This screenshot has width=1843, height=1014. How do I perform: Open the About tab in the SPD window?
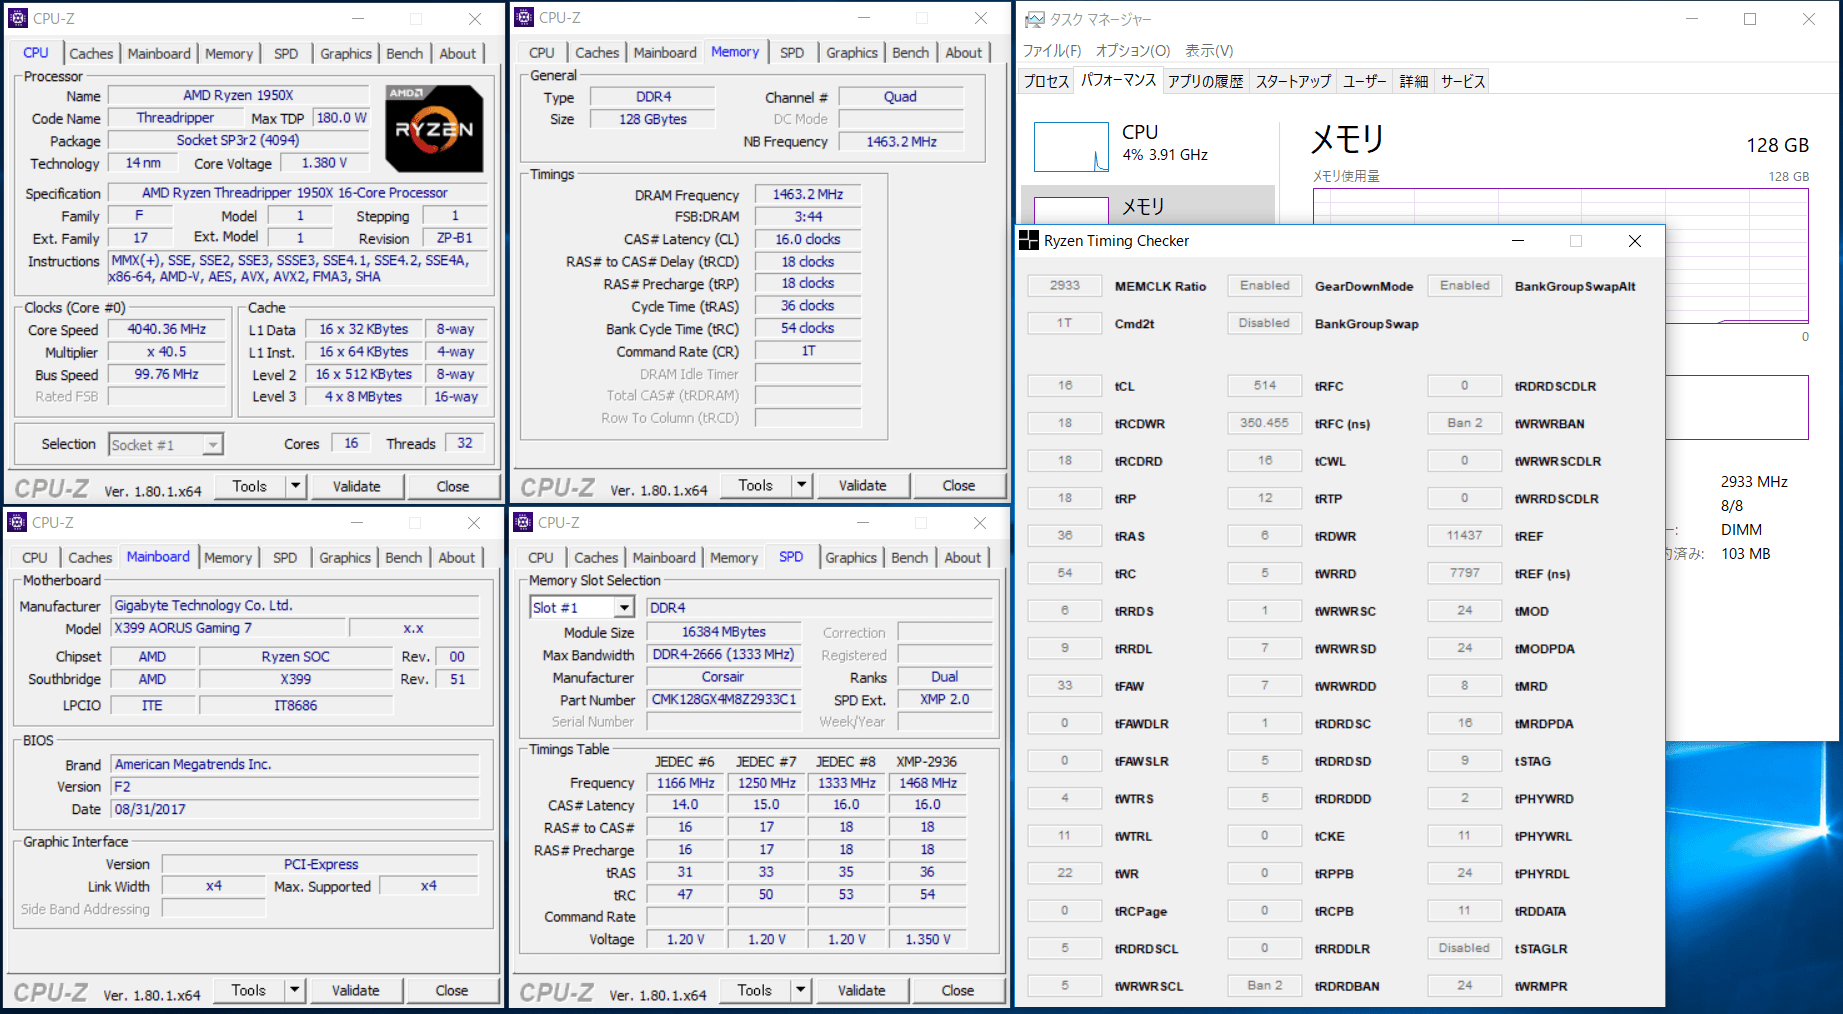[x=963, y=557]
